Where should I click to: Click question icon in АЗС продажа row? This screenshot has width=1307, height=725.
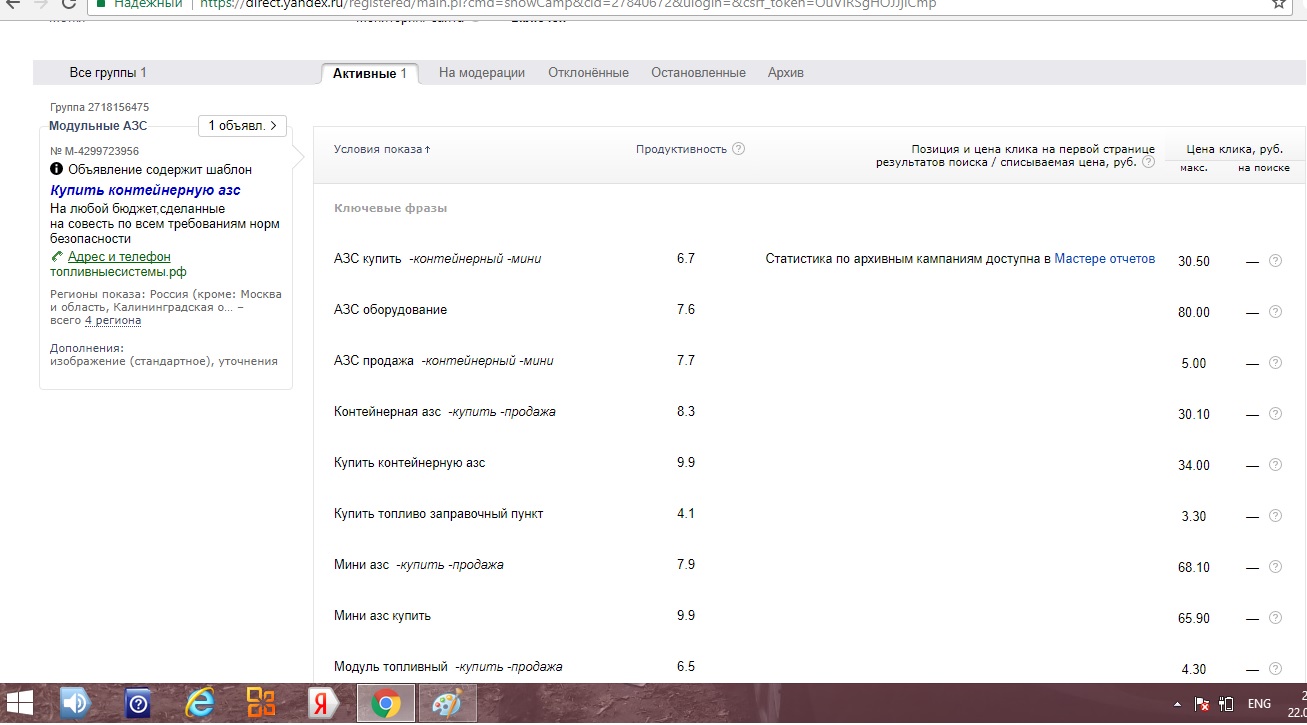click(x=1275, y=363)
